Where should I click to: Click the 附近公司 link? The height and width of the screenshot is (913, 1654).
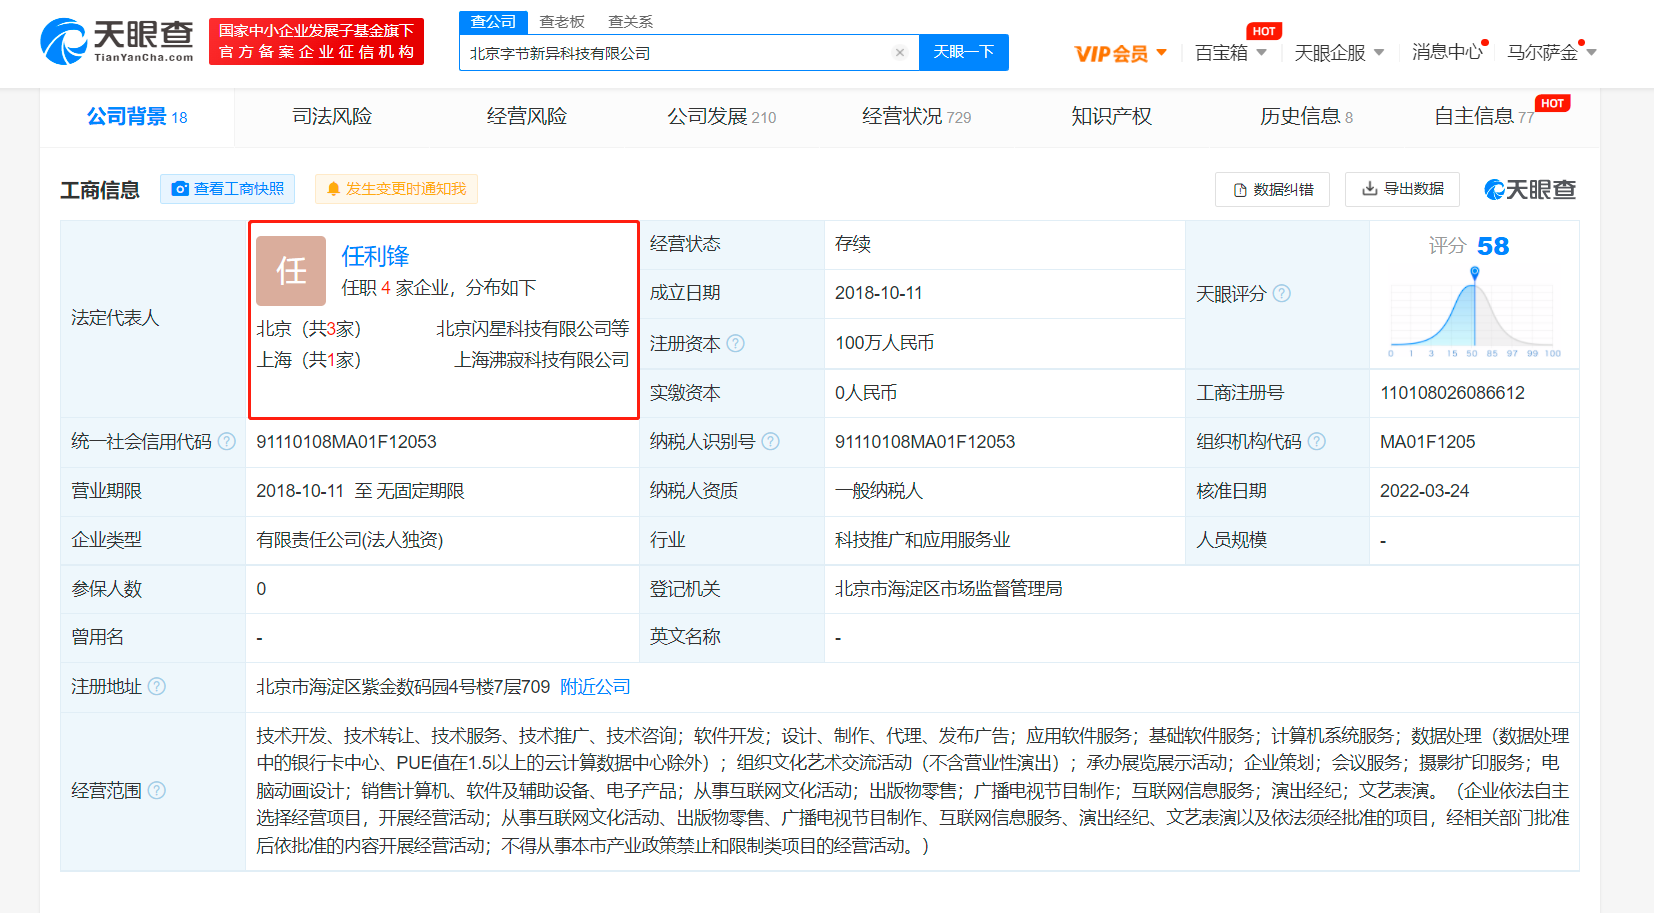[595, 687]
